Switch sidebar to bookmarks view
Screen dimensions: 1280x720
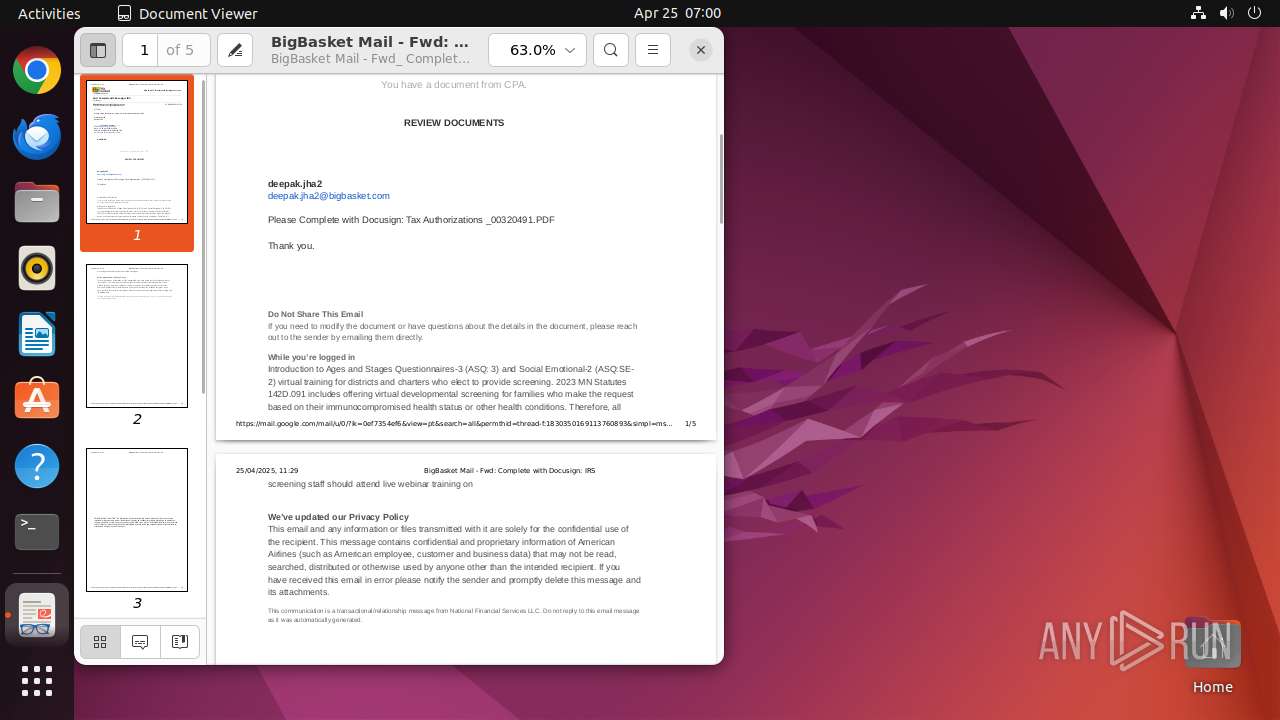point(180,642)
